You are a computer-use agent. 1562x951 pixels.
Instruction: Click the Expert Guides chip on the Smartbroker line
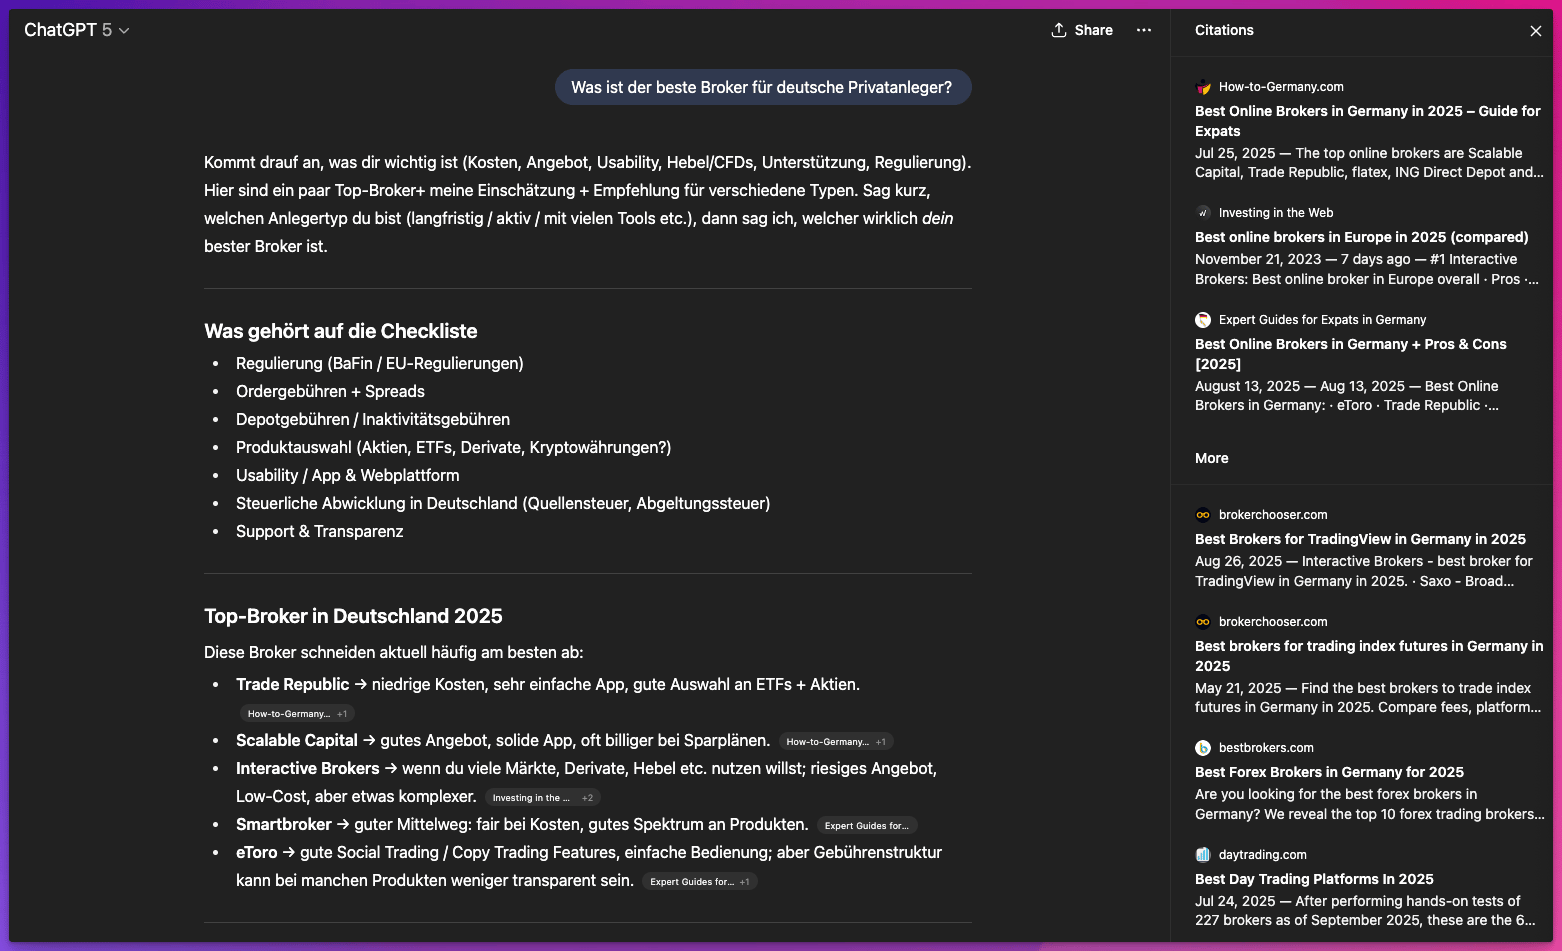tap(867, 826)
